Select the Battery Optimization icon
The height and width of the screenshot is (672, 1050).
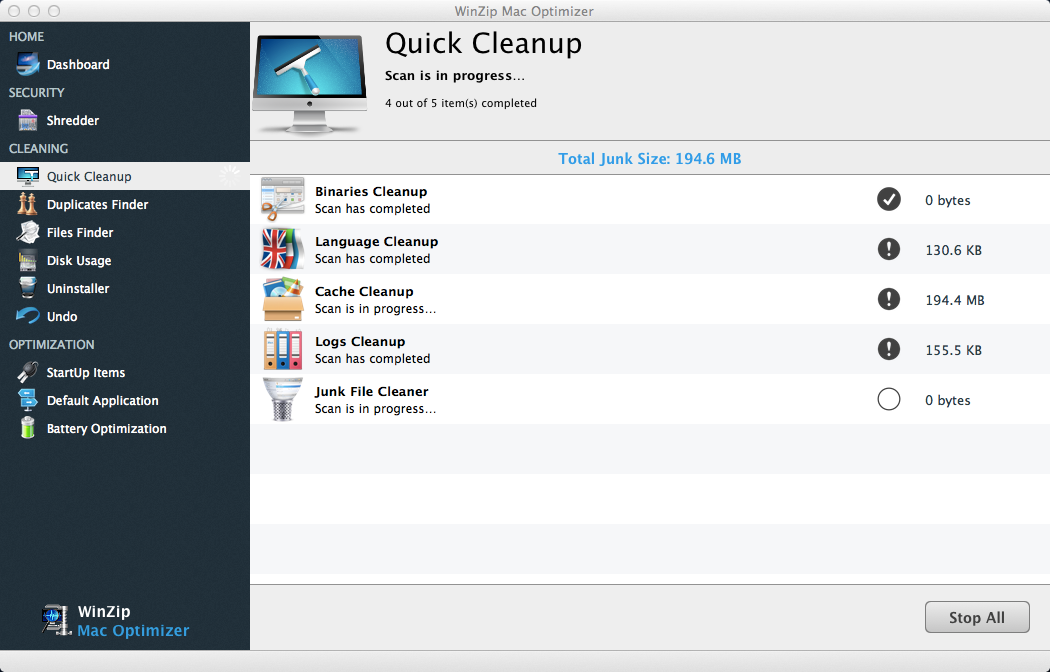pos(28,429)
